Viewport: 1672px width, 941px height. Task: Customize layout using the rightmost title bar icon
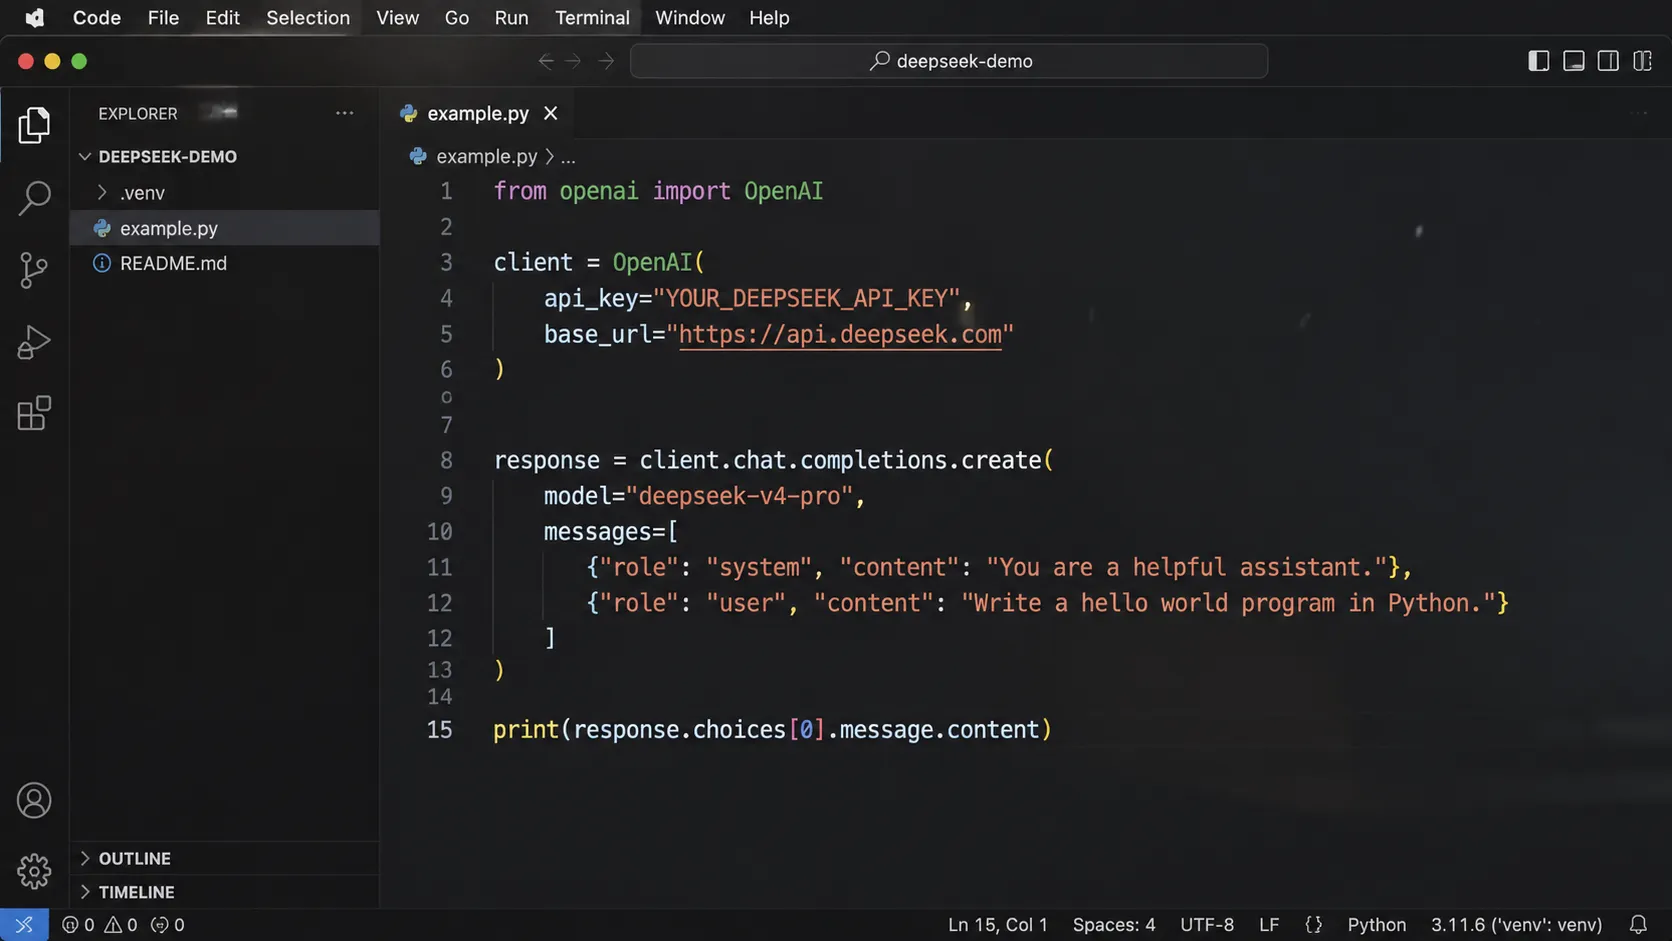[x=1642, y=61]
